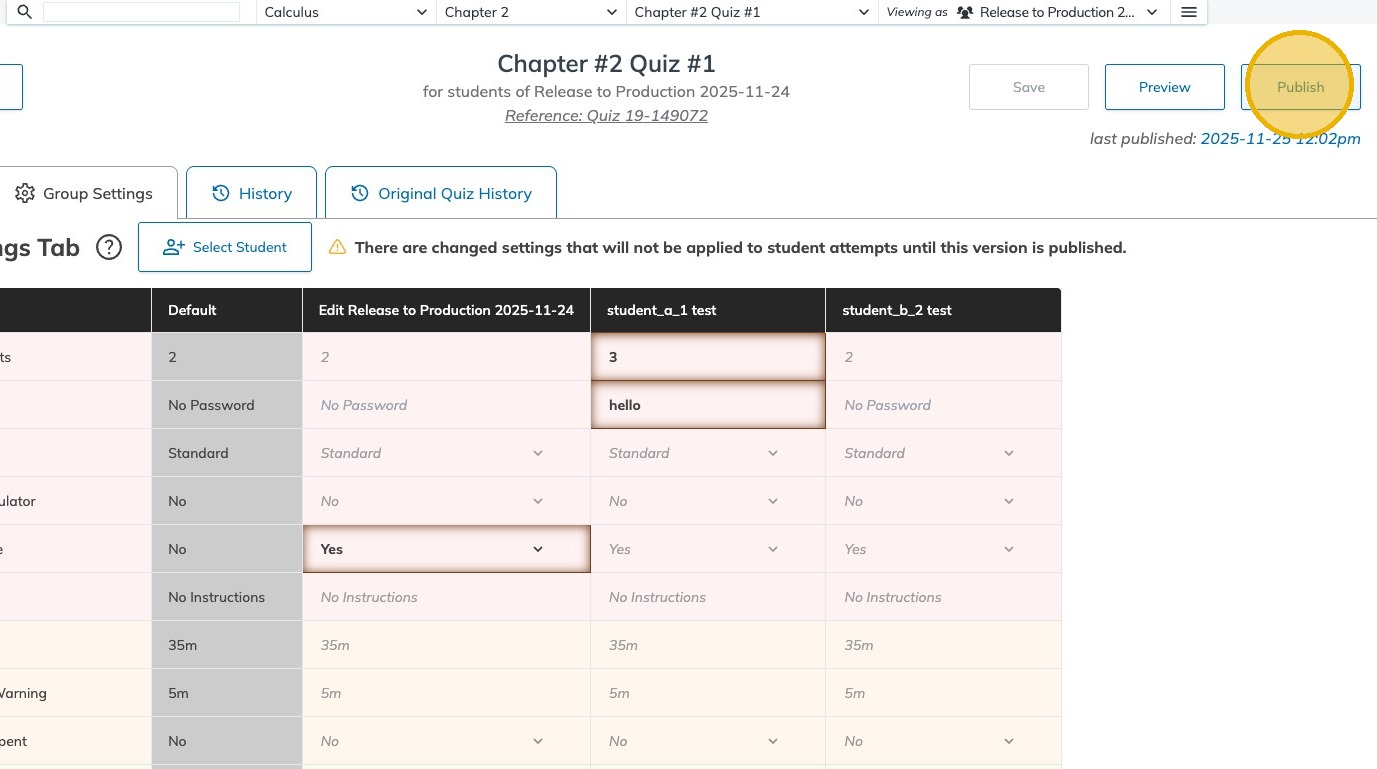Click the Group Settings gear icon
The width and height of the screenshot is (1377, 769).
pyautogui.click(x=25, y=194)
